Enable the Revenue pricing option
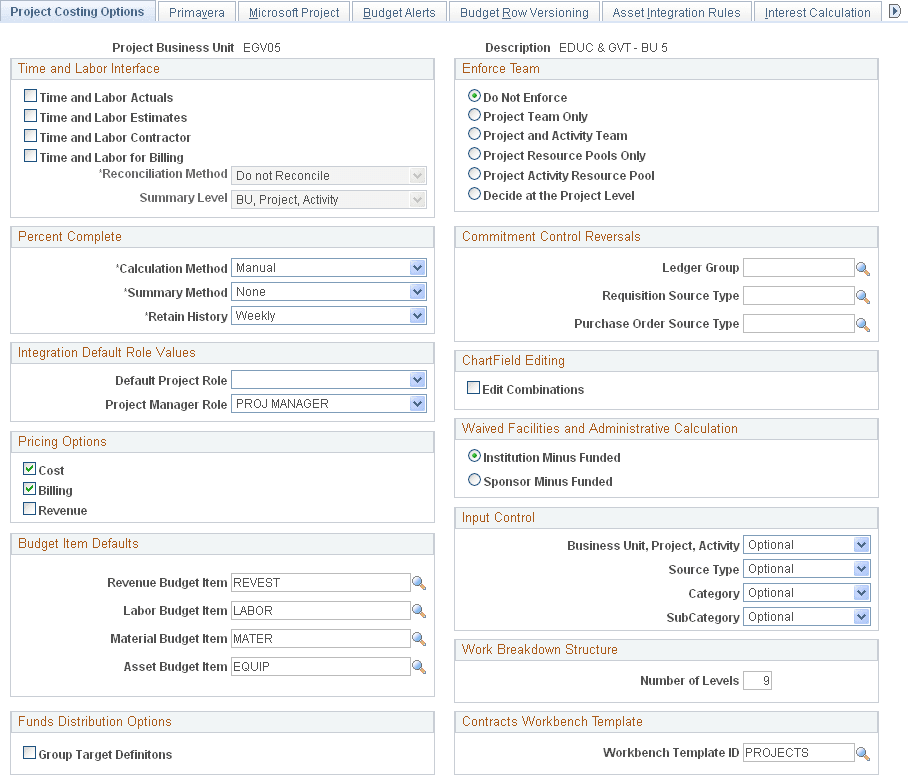Viewport: 908px width, 775px height. (x=29, y=510)
